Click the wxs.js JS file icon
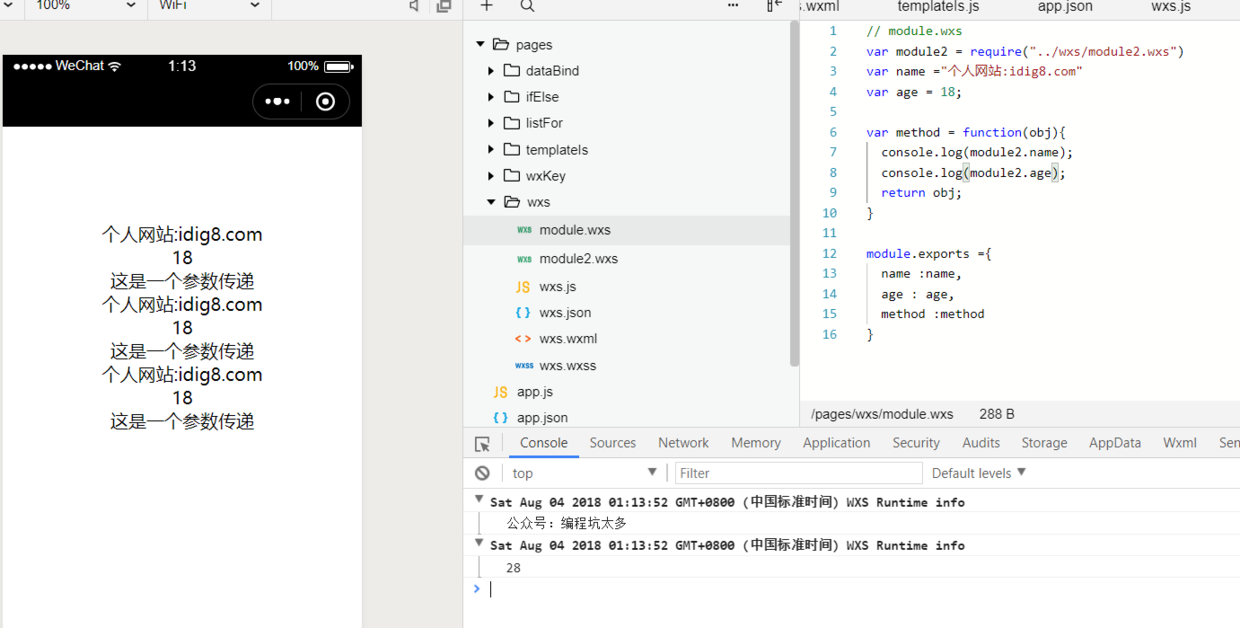This screenshot has height=628, width=1240. [523, 287]
